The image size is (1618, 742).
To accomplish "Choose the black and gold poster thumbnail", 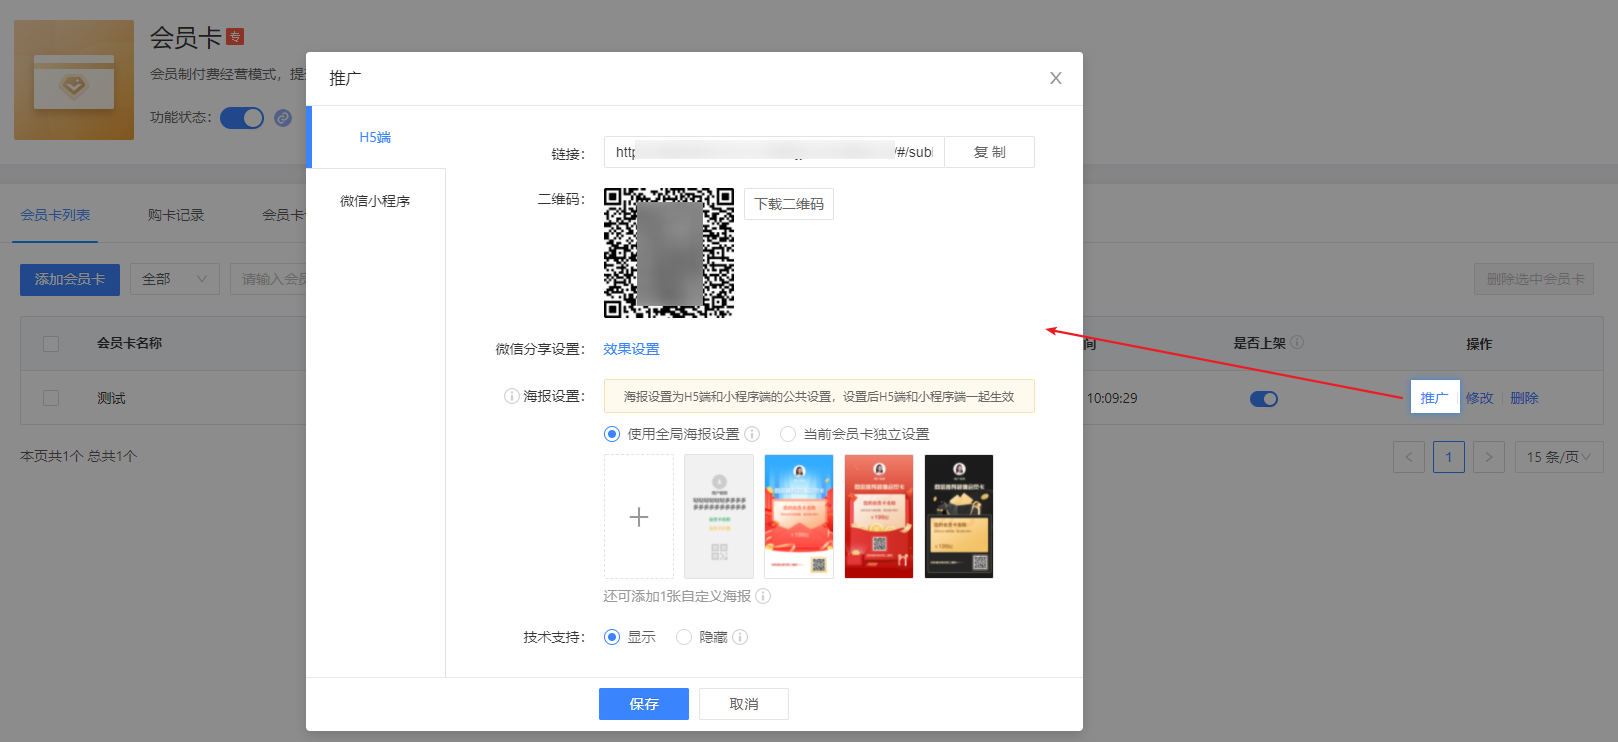I will click(x=959, y=517).
